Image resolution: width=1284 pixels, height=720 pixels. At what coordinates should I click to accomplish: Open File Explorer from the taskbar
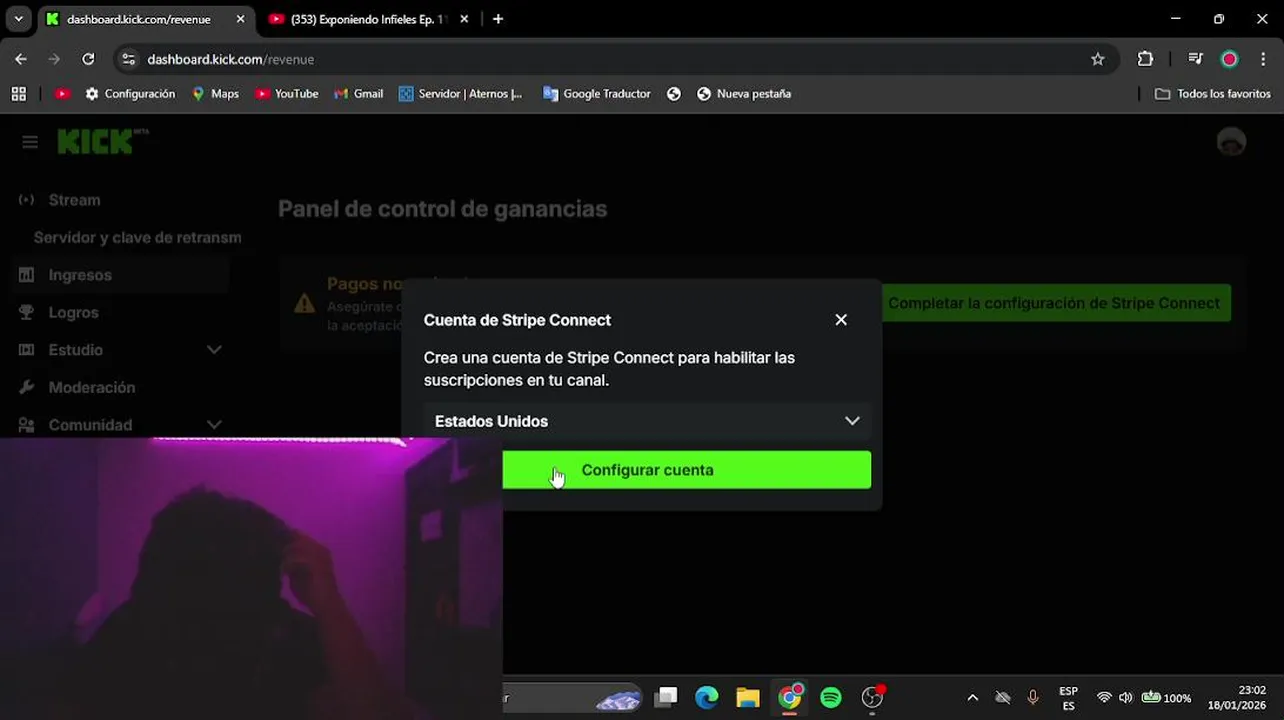point(748,697)
